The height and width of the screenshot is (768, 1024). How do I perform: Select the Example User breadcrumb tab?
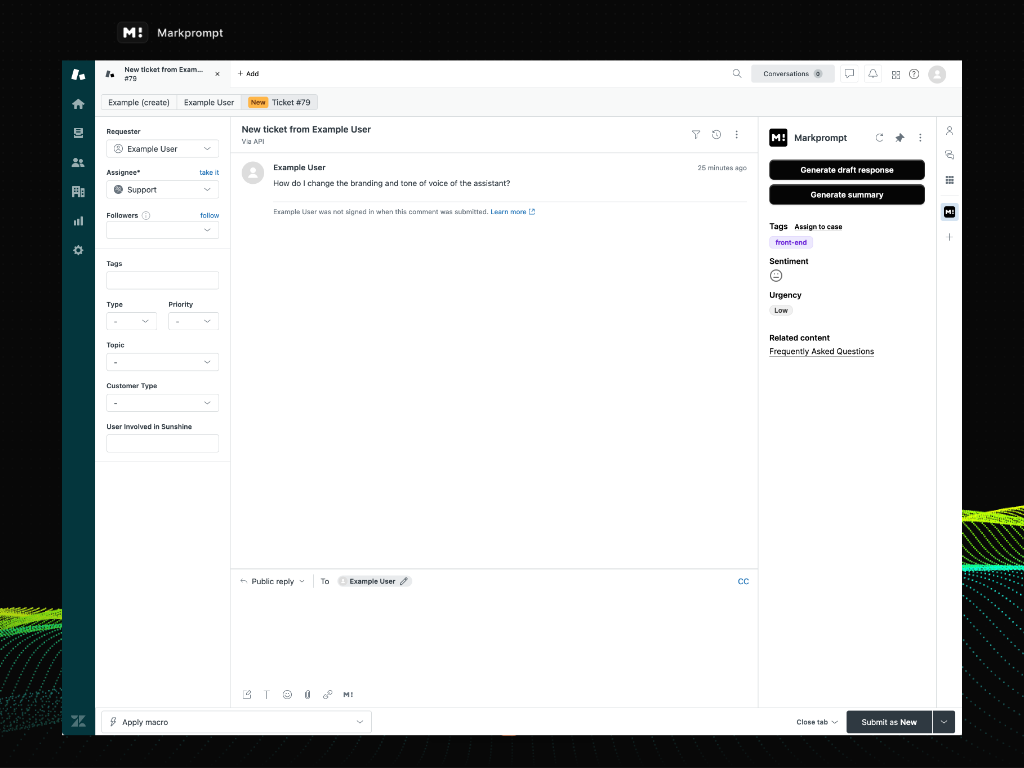point(209,103)
